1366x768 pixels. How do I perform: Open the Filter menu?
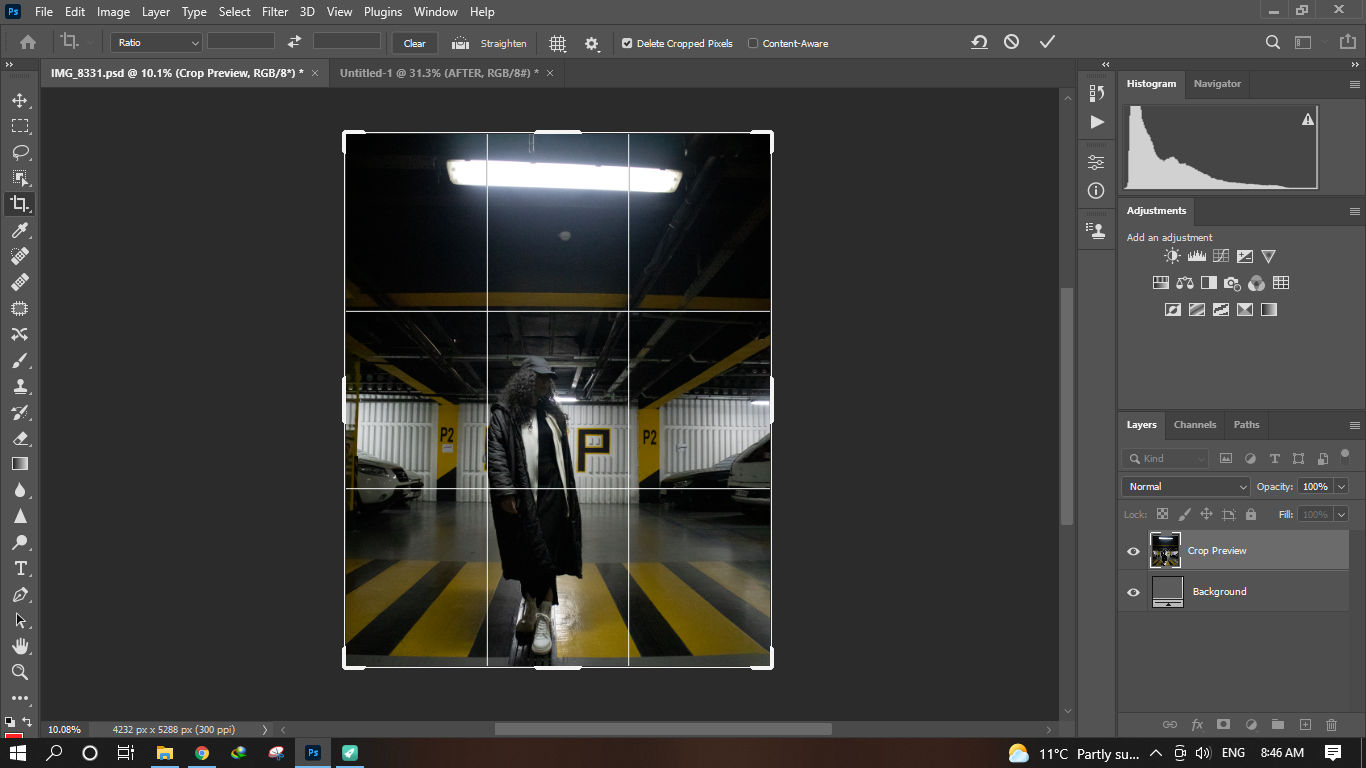point(275,12)
